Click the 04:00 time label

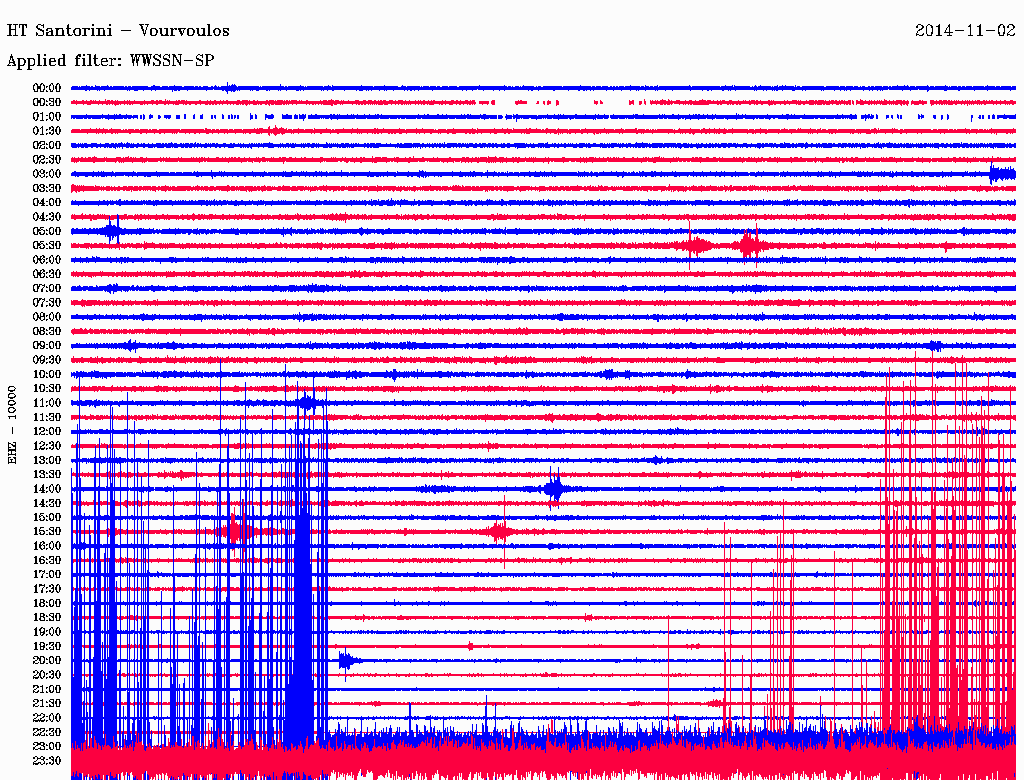coord(47,203)
